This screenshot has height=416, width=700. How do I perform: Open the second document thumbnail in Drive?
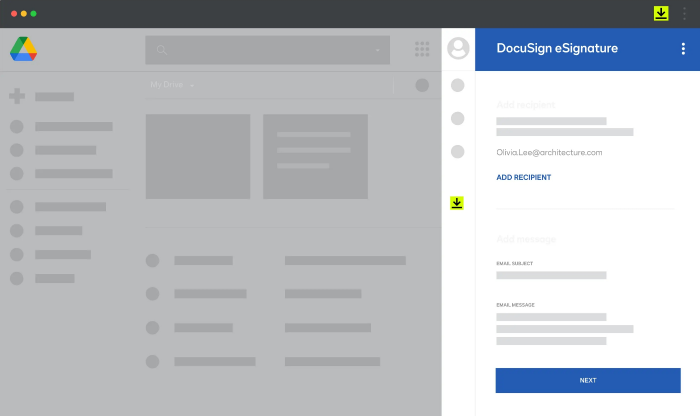(x=315, y=155)
